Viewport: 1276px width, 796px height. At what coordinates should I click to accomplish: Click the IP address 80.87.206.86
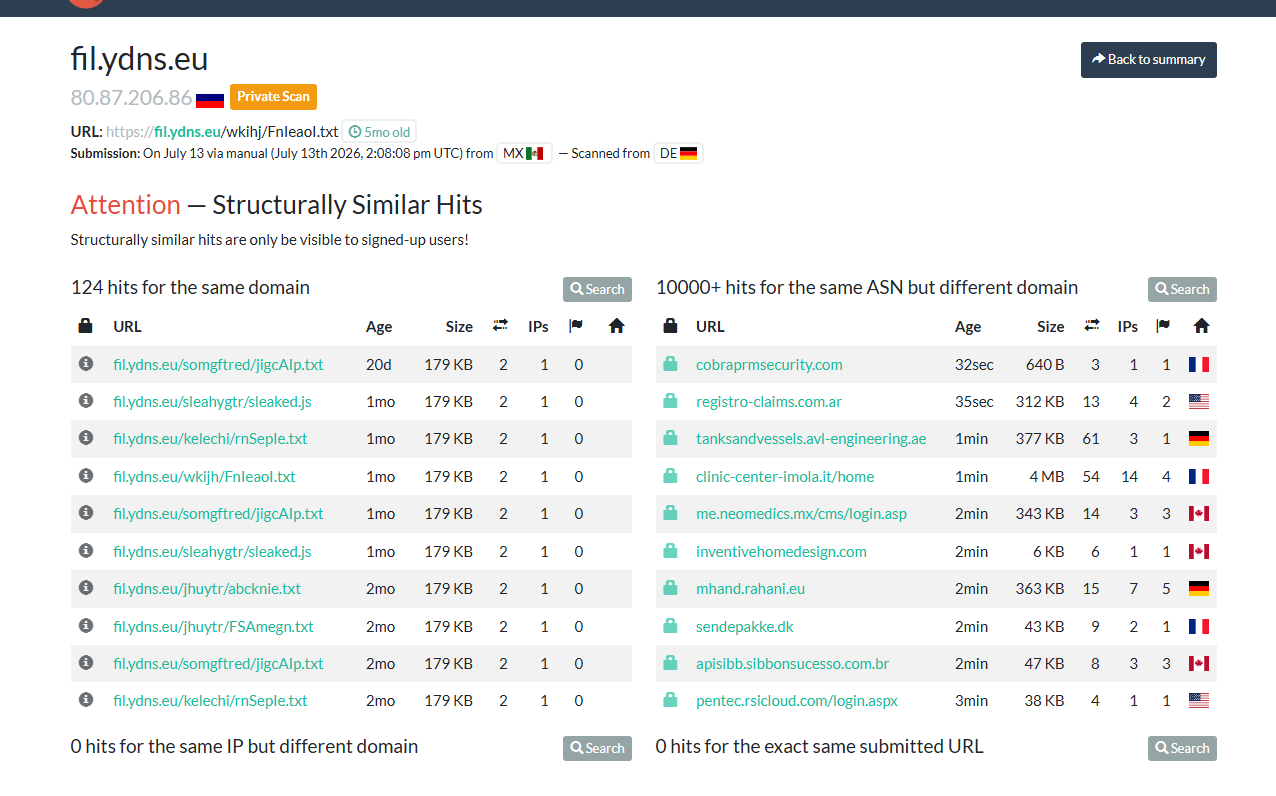[131, 97]
